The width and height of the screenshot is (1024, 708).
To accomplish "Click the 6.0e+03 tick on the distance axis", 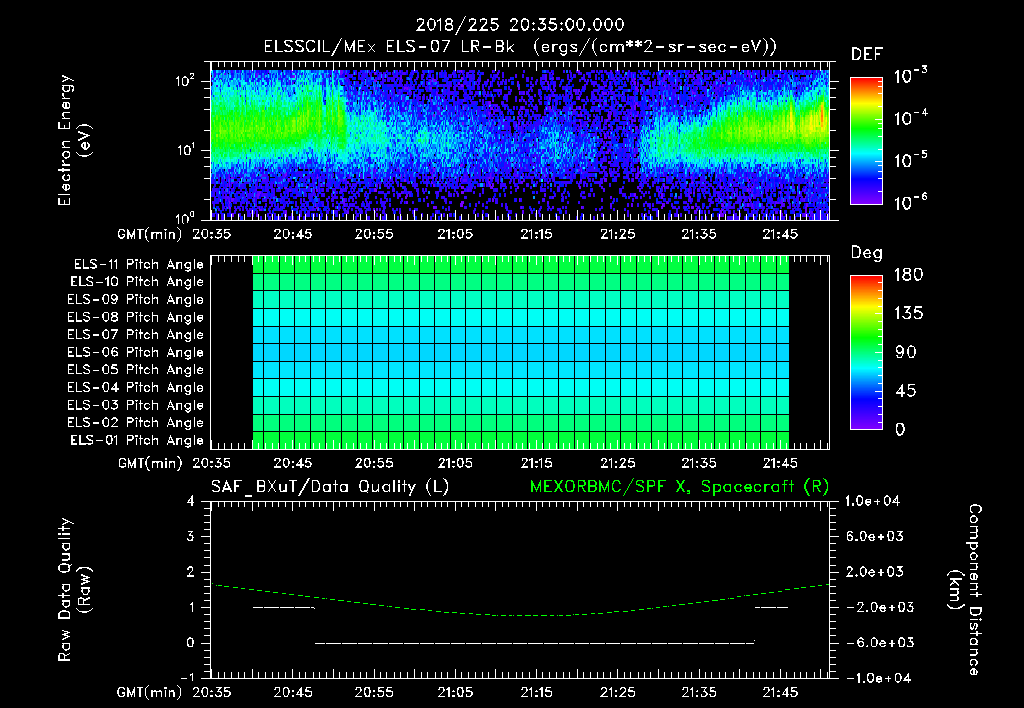I will tap(874, 537).
